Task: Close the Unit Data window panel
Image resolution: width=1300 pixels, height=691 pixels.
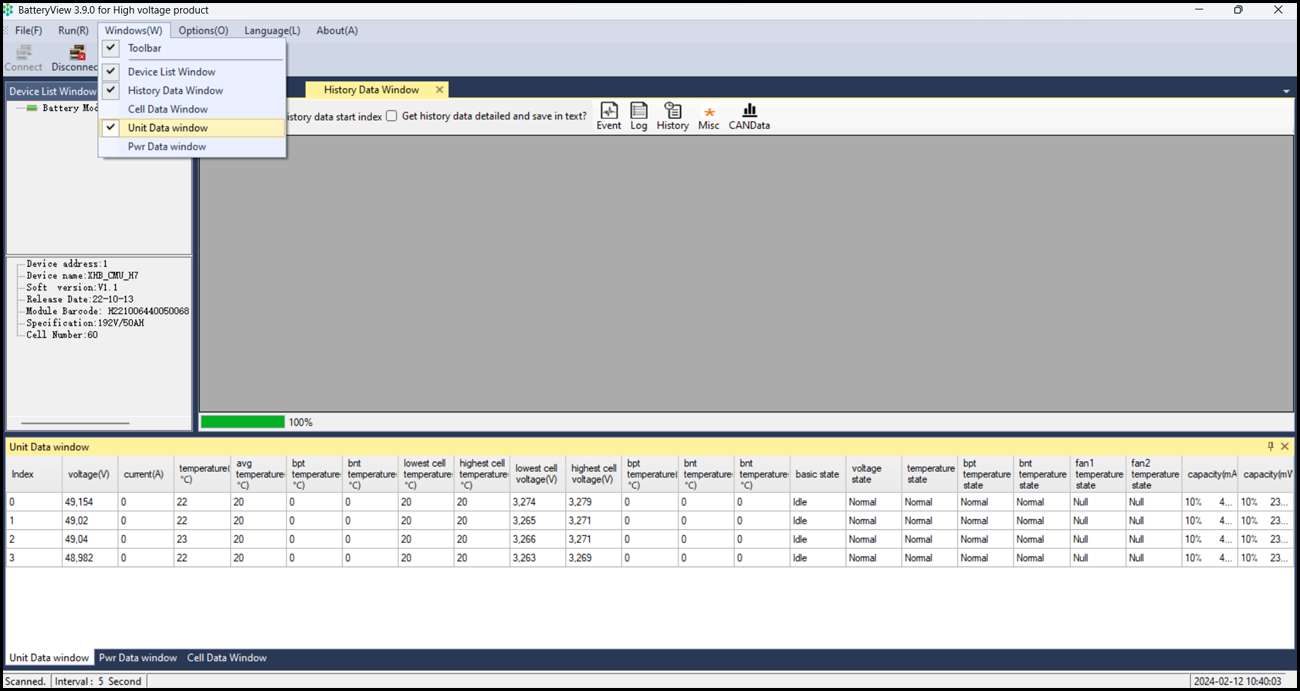Action: pos(1285,446)
